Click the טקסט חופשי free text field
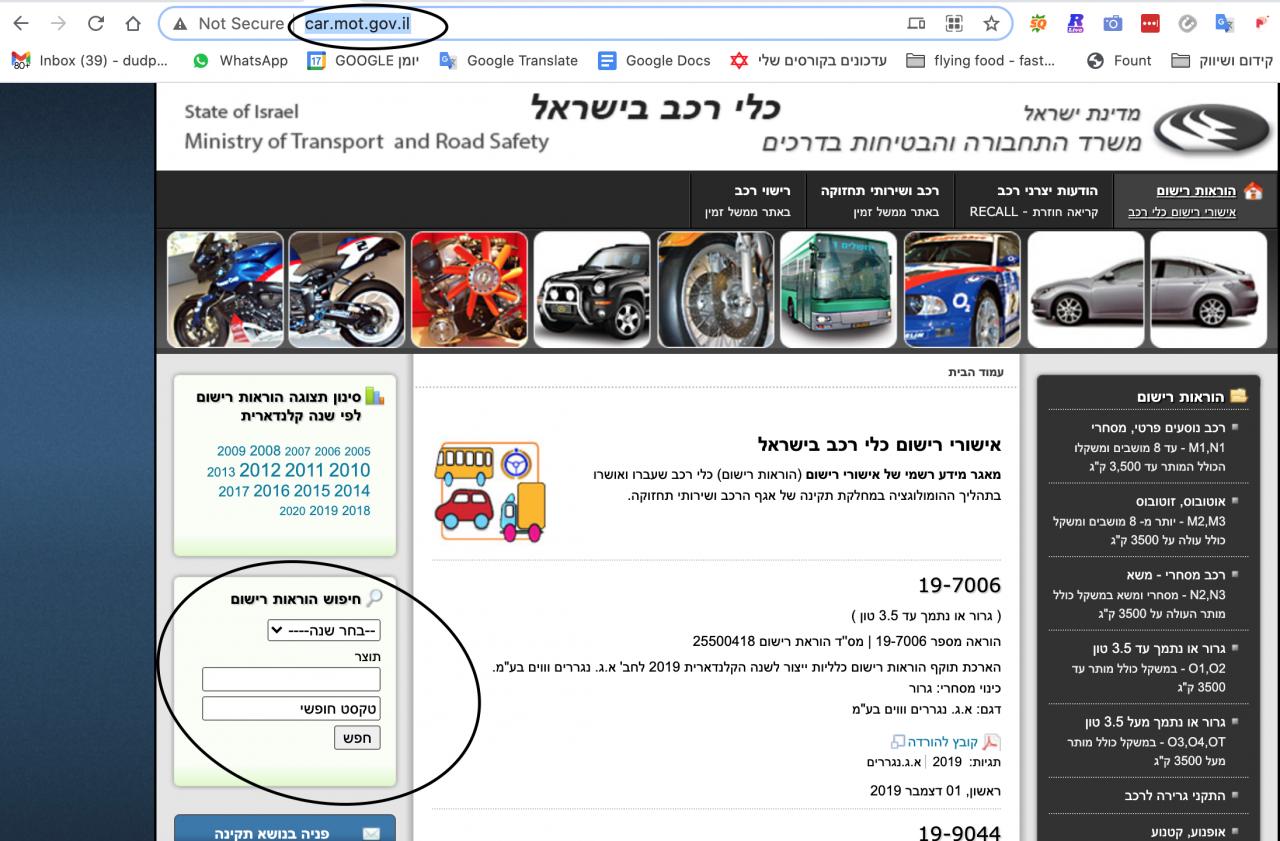The width and height of the screenshot is (1280, 841). (291, 709)
